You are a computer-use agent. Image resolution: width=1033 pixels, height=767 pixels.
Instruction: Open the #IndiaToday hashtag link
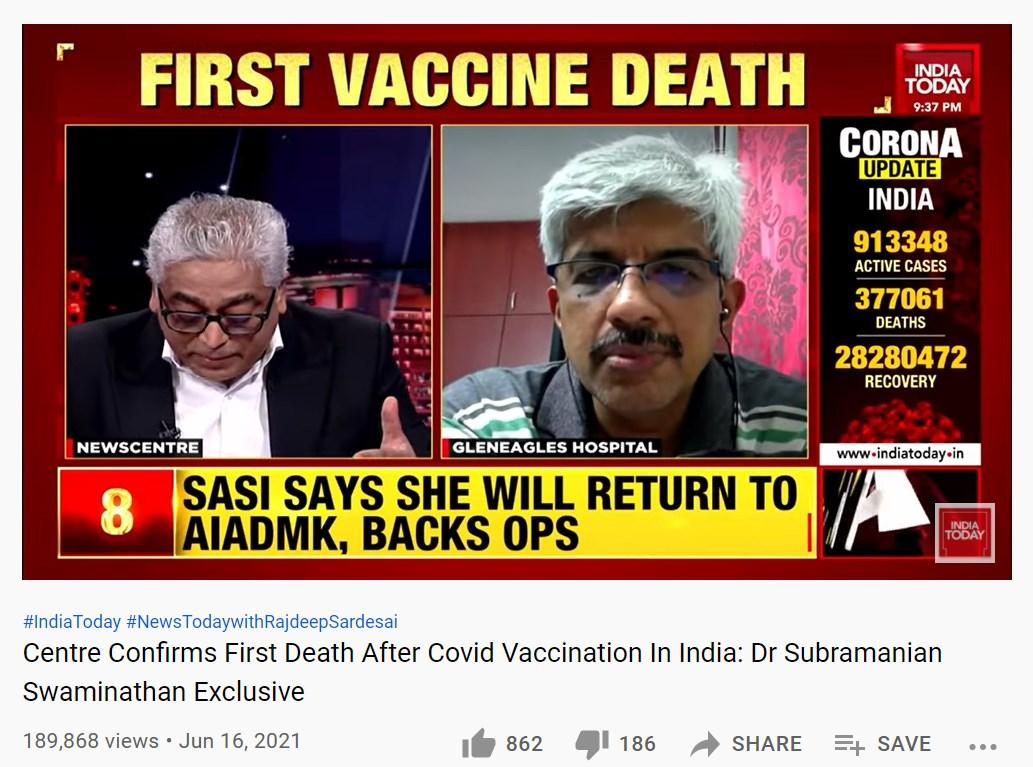pyautogui.click(x=72, y=621)
